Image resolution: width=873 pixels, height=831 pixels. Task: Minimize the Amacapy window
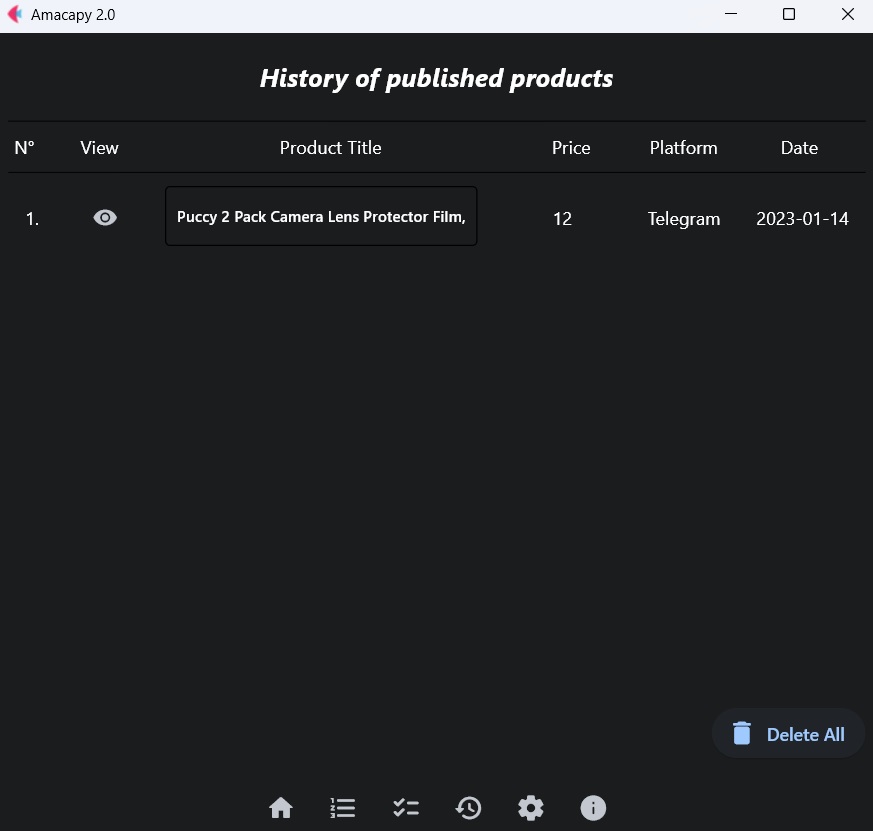[731, 15]
